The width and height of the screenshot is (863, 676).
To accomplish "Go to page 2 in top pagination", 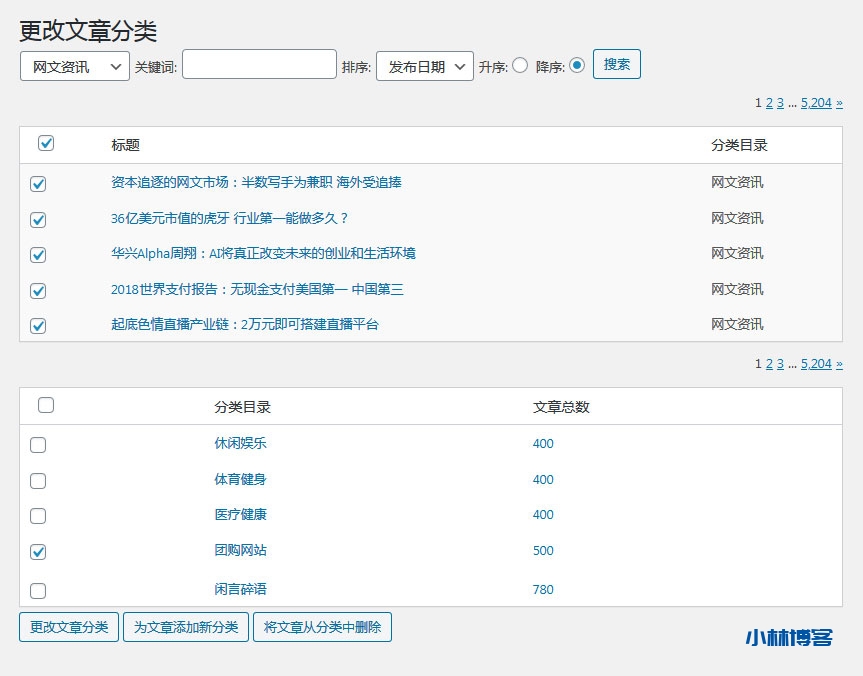I will [769, 102].
